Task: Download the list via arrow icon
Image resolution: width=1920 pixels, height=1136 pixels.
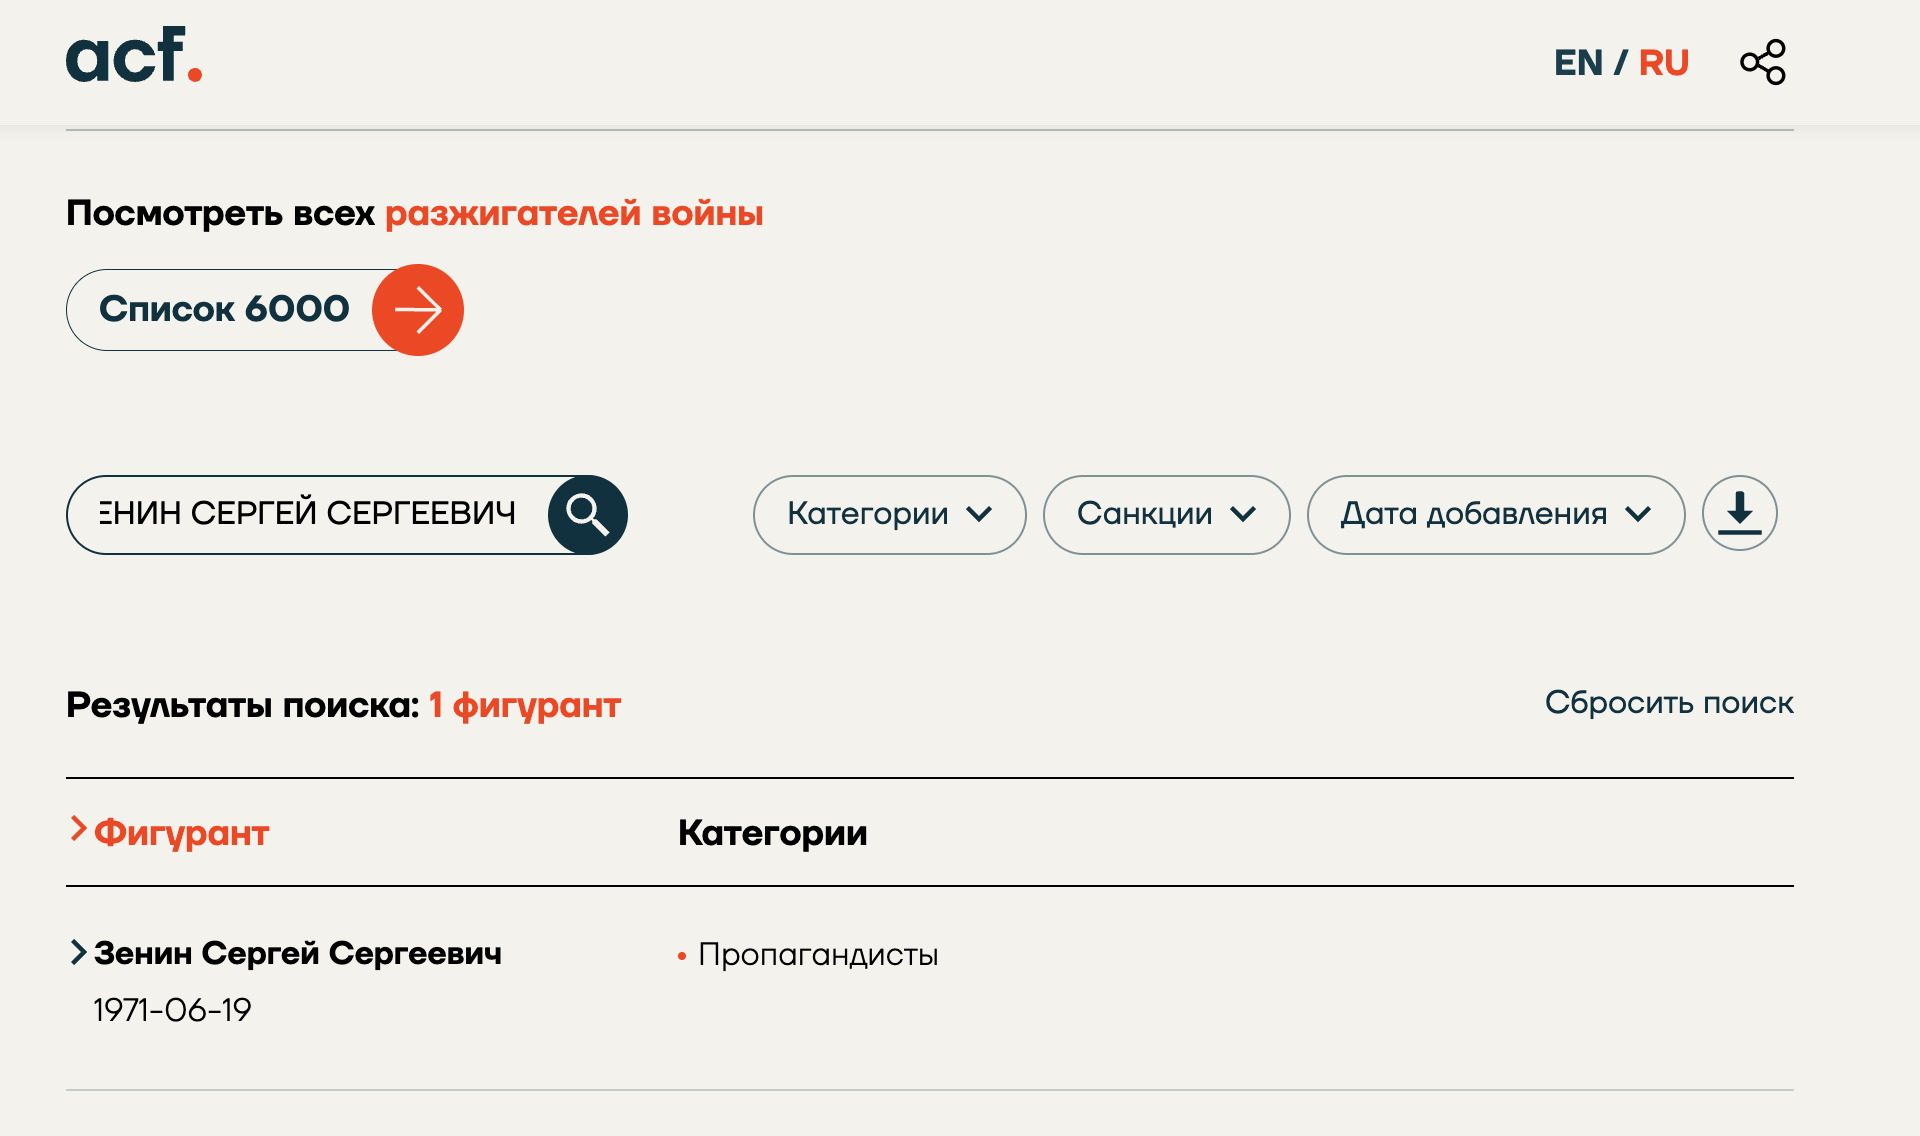Action: pos(1739,513)
